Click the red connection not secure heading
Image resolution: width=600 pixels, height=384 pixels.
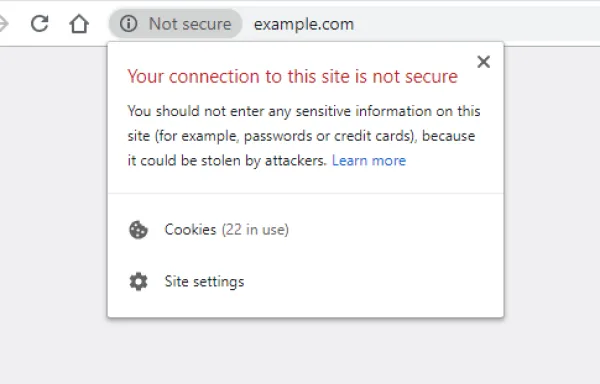pyautogui.click(x=292, y=76)
